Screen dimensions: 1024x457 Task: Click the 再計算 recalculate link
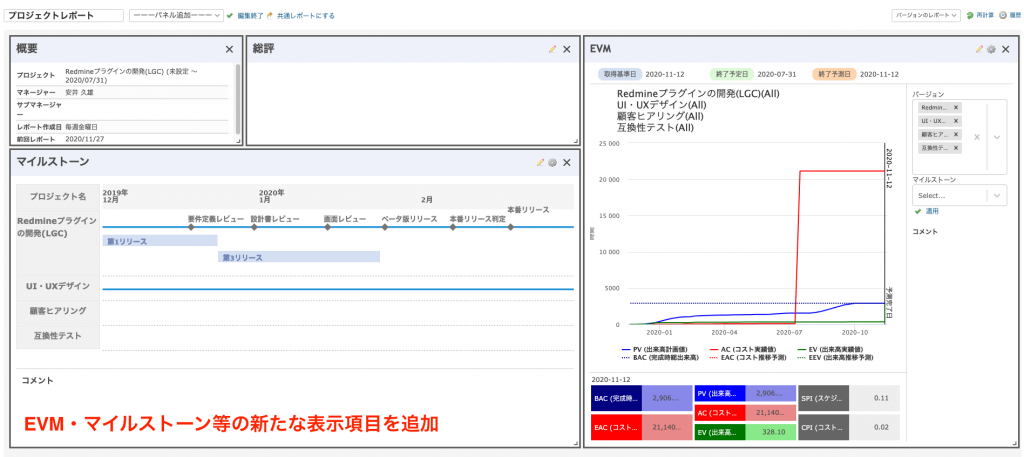985,16
